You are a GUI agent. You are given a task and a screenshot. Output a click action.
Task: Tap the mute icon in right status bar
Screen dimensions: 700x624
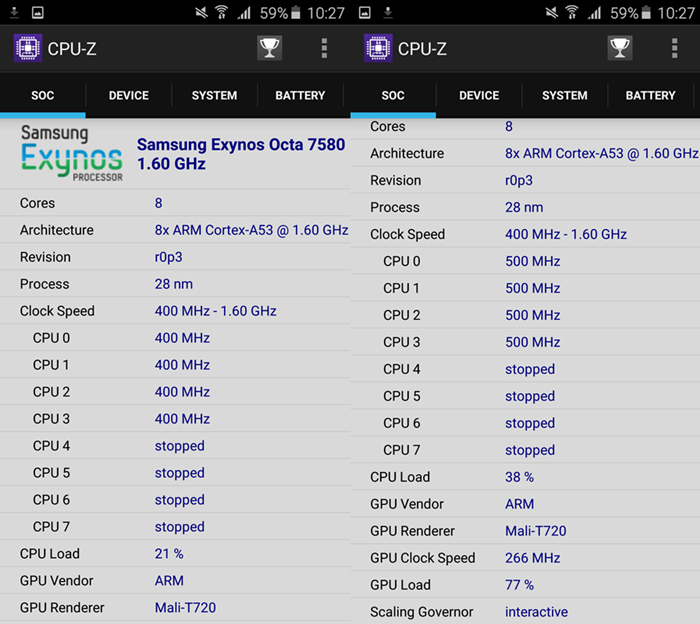552,12
